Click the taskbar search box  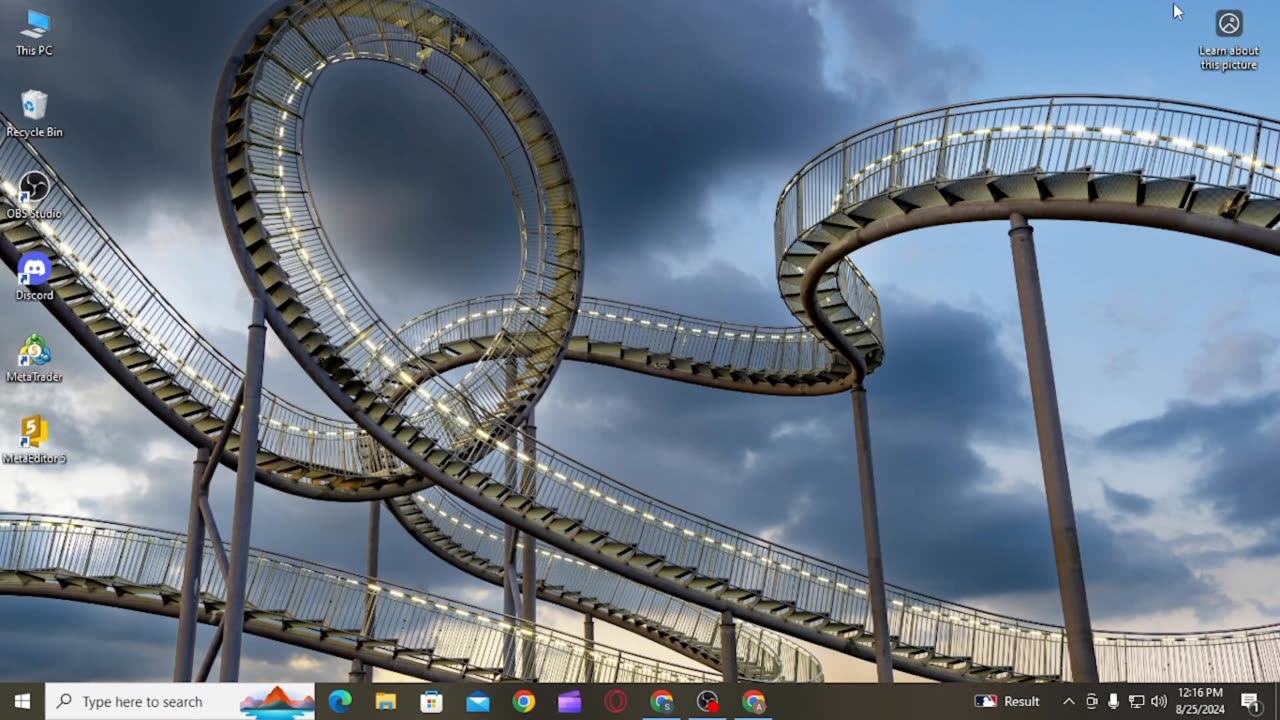coord(180,702)
